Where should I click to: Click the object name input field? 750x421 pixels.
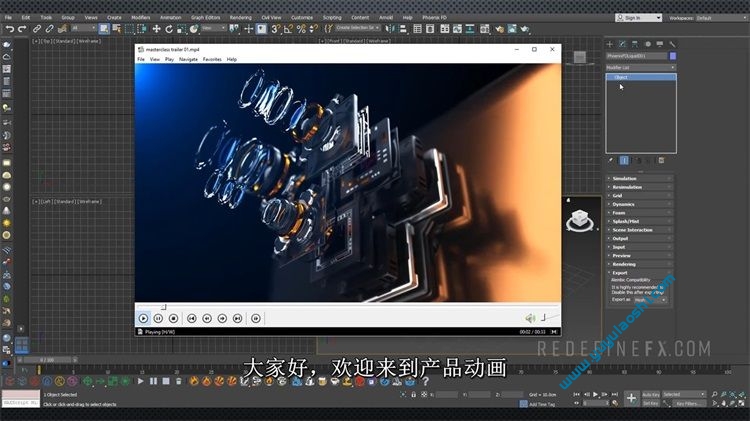636,56
